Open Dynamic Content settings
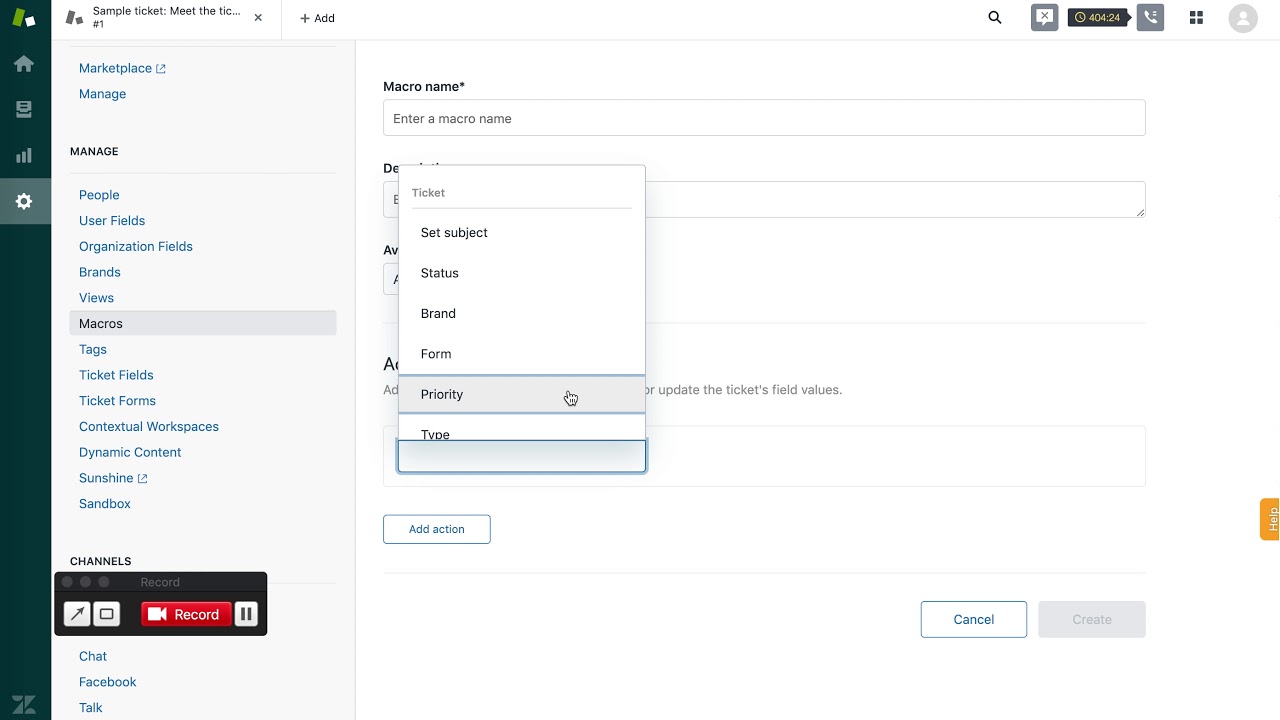The image size is (1280, 720). pos(130,452)
